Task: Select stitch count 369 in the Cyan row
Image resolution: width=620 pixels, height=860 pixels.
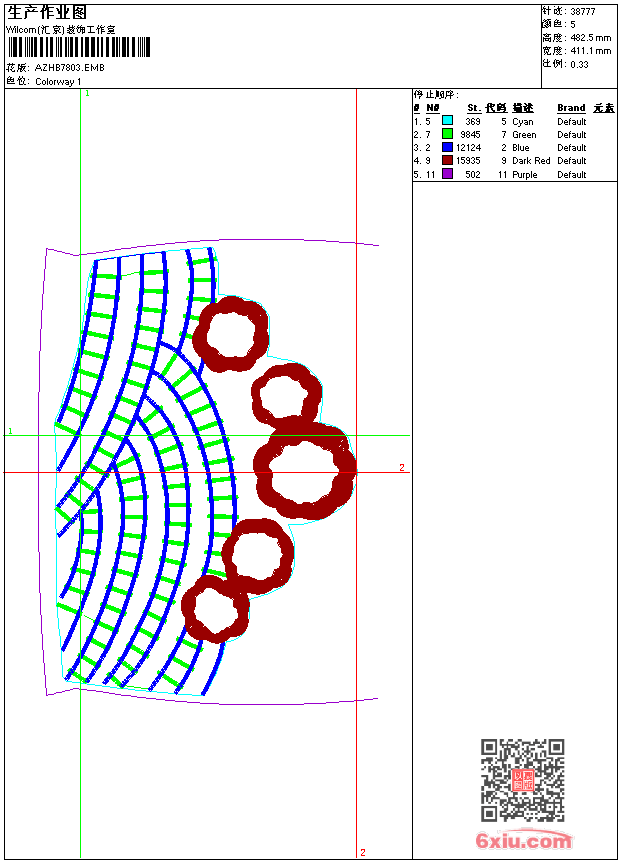Action: tap(473, 122)
